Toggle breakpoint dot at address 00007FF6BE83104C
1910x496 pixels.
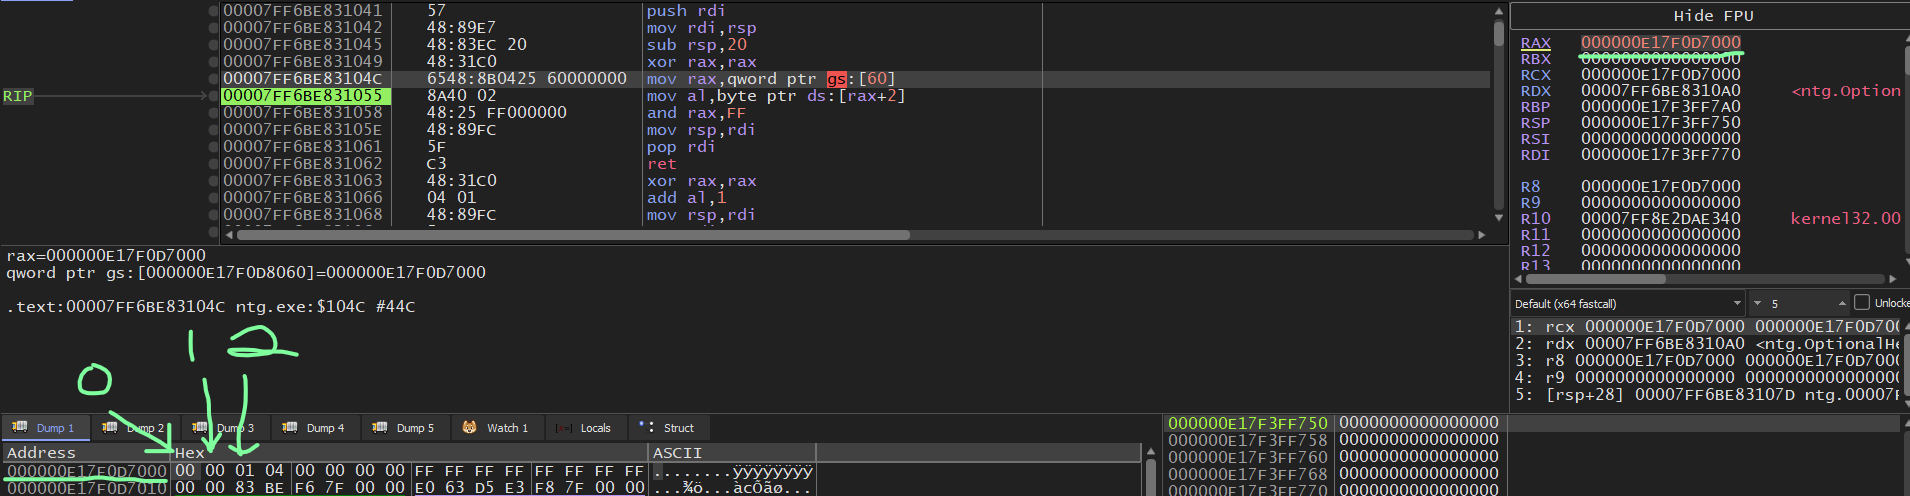pos(213,79)
